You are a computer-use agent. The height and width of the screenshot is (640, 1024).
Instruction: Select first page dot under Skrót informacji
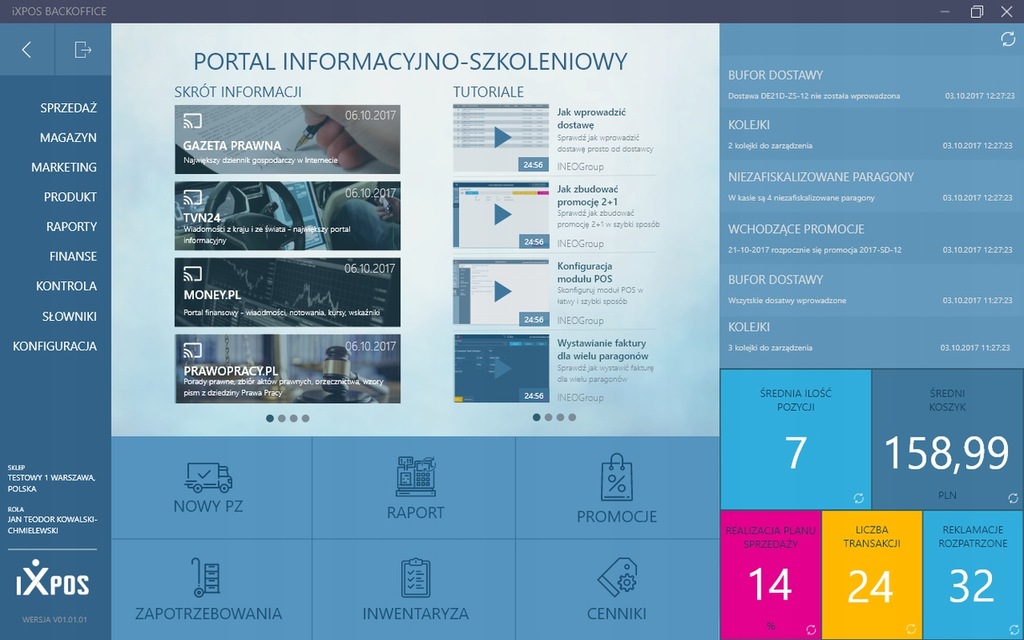click(270, 419)
